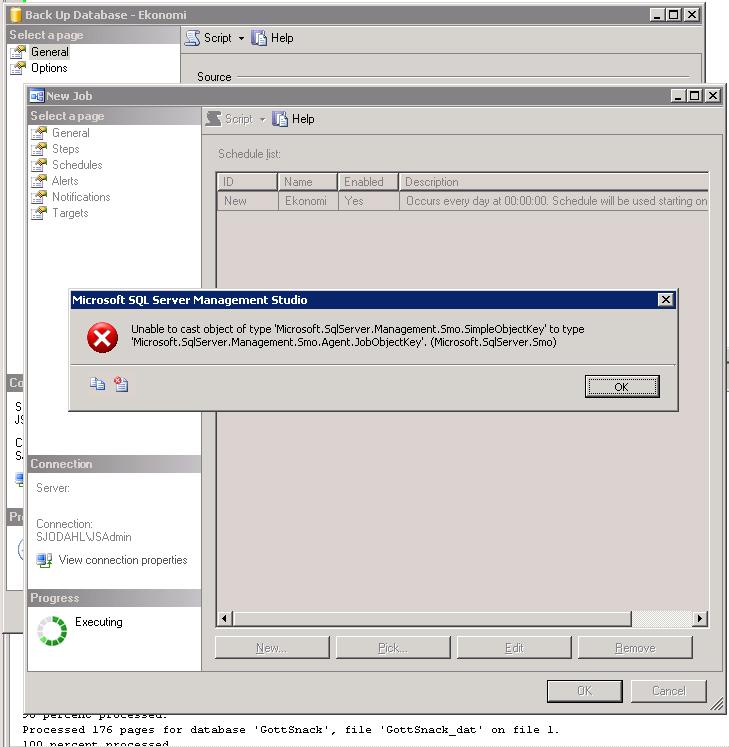Screen dimensions: 729x747
Task: Click the Remove schedule button
Action: point(635,648)
